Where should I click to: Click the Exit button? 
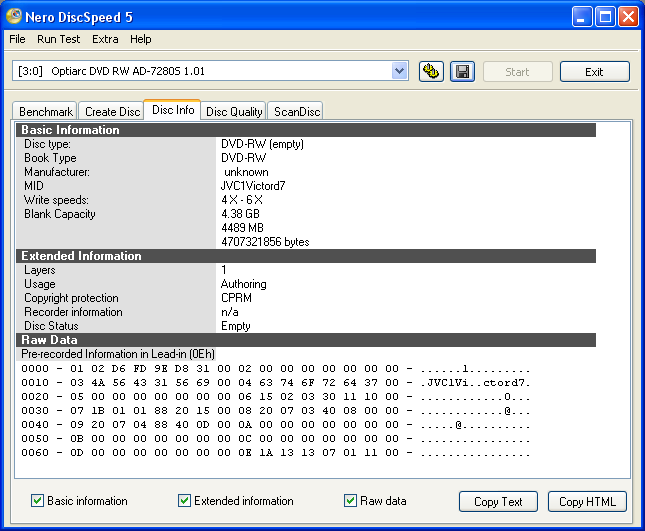tap(594, 72)
